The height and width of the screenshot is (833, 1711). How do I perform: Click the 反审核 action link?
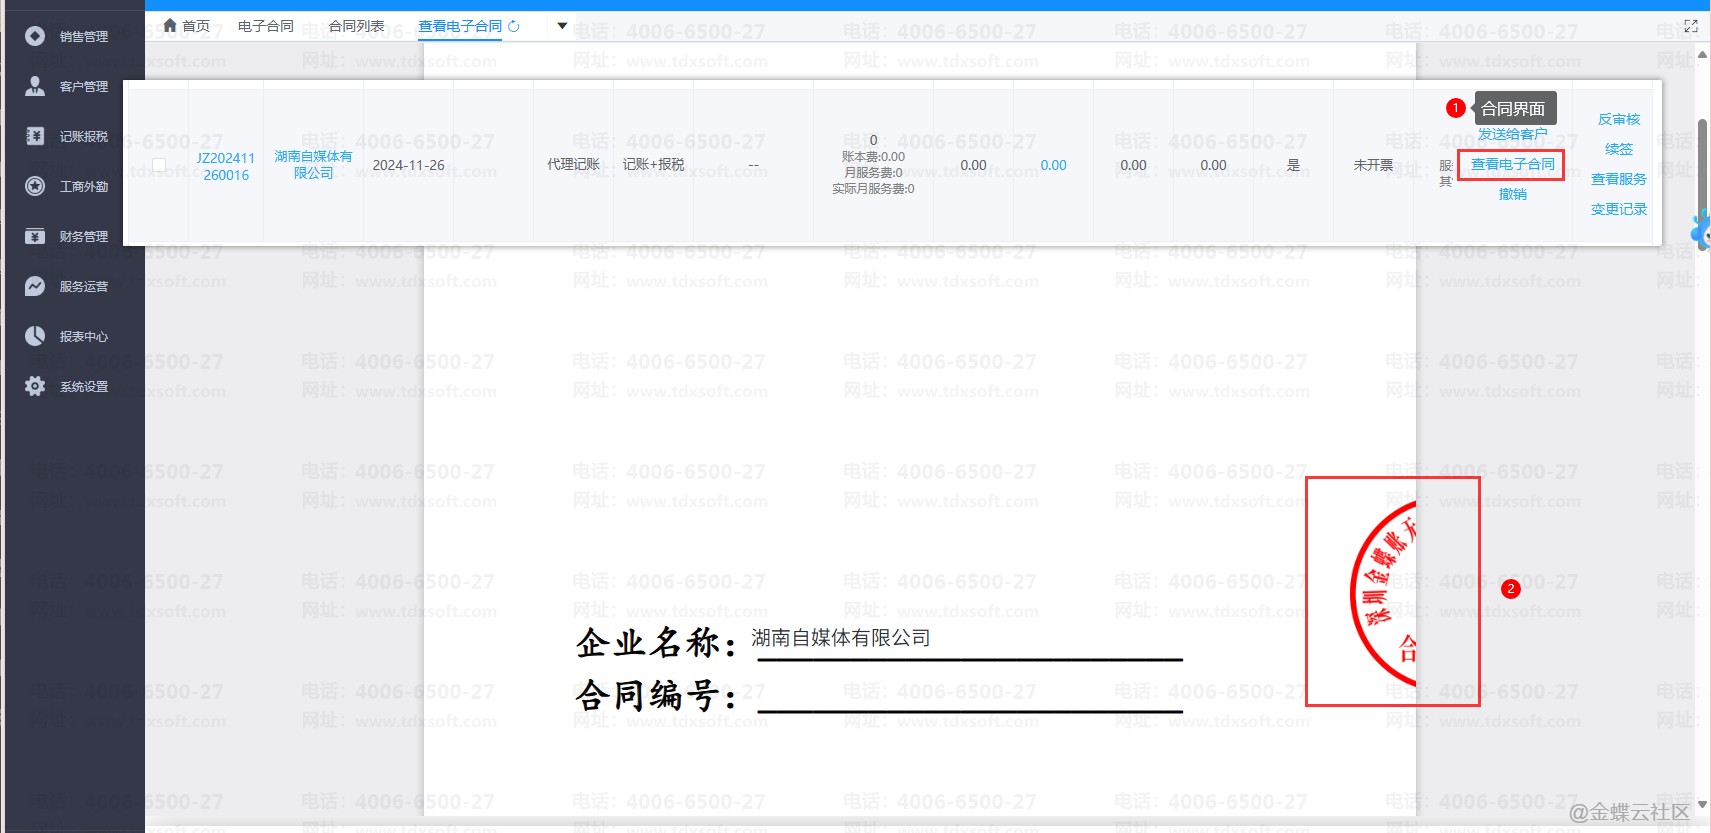tap(1618, 119)
